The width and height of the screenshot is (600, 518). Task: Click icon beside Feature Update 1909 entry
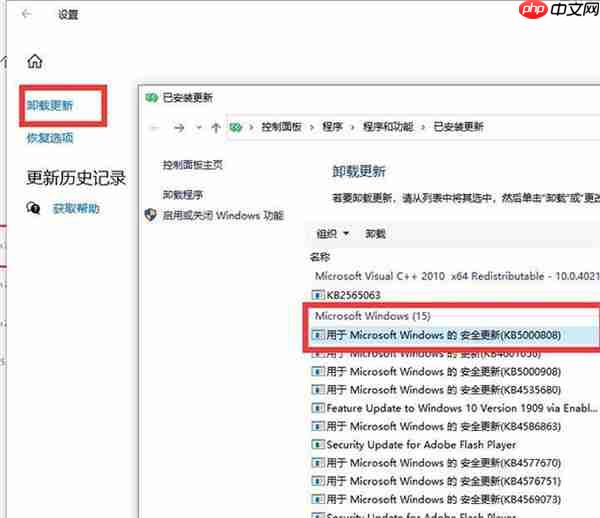click(317, 408)
